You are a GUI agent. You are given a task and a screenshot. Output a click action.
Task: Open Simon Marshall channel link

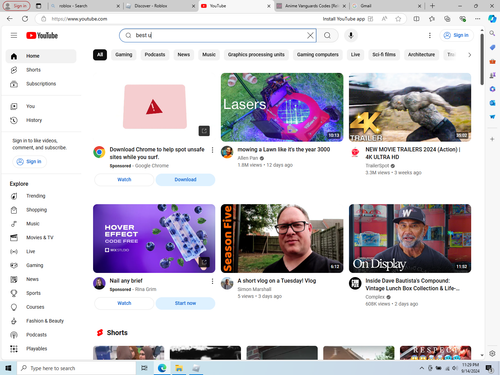click(254, 289)
